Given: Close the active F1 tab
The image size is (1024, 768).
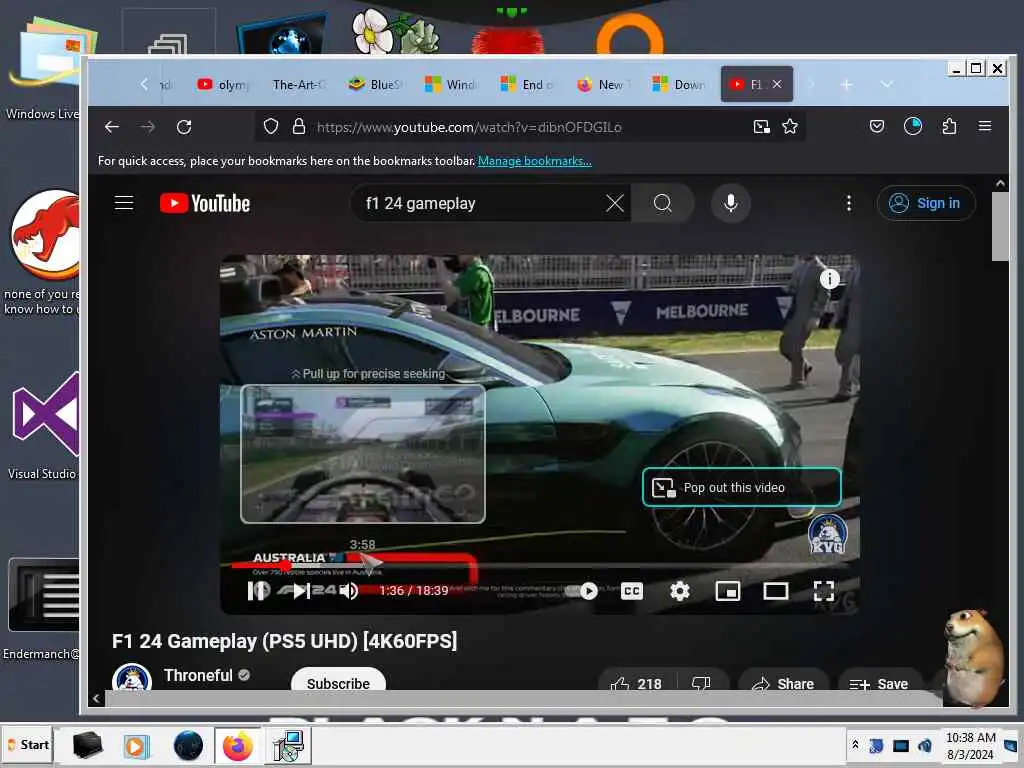Looking at the screenshot, I should 777,84.
